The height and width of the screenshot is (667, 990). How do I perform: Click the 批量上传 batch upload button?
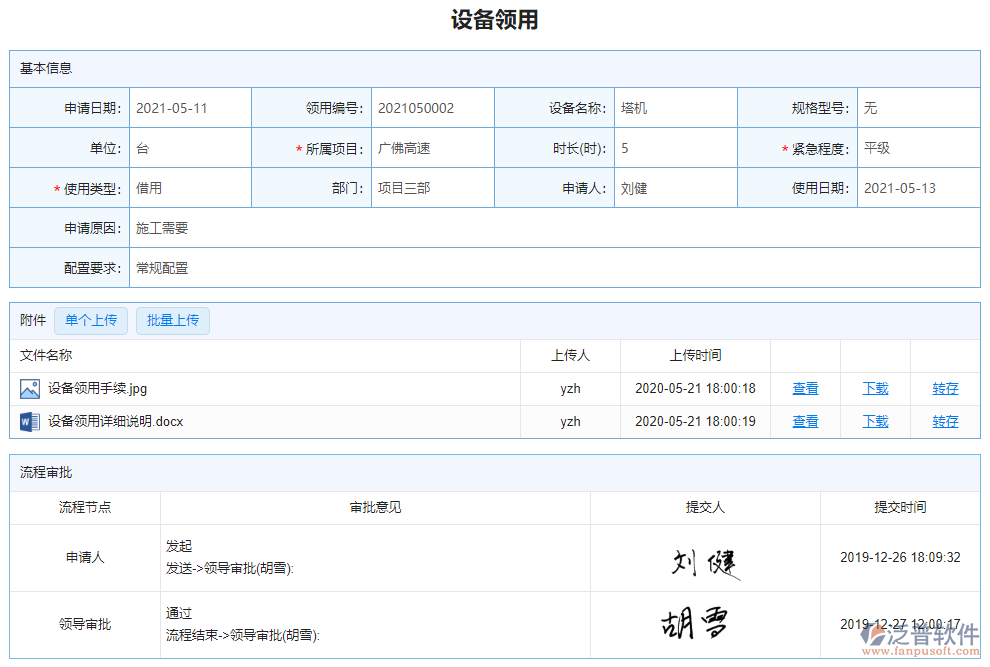[172, 320]
